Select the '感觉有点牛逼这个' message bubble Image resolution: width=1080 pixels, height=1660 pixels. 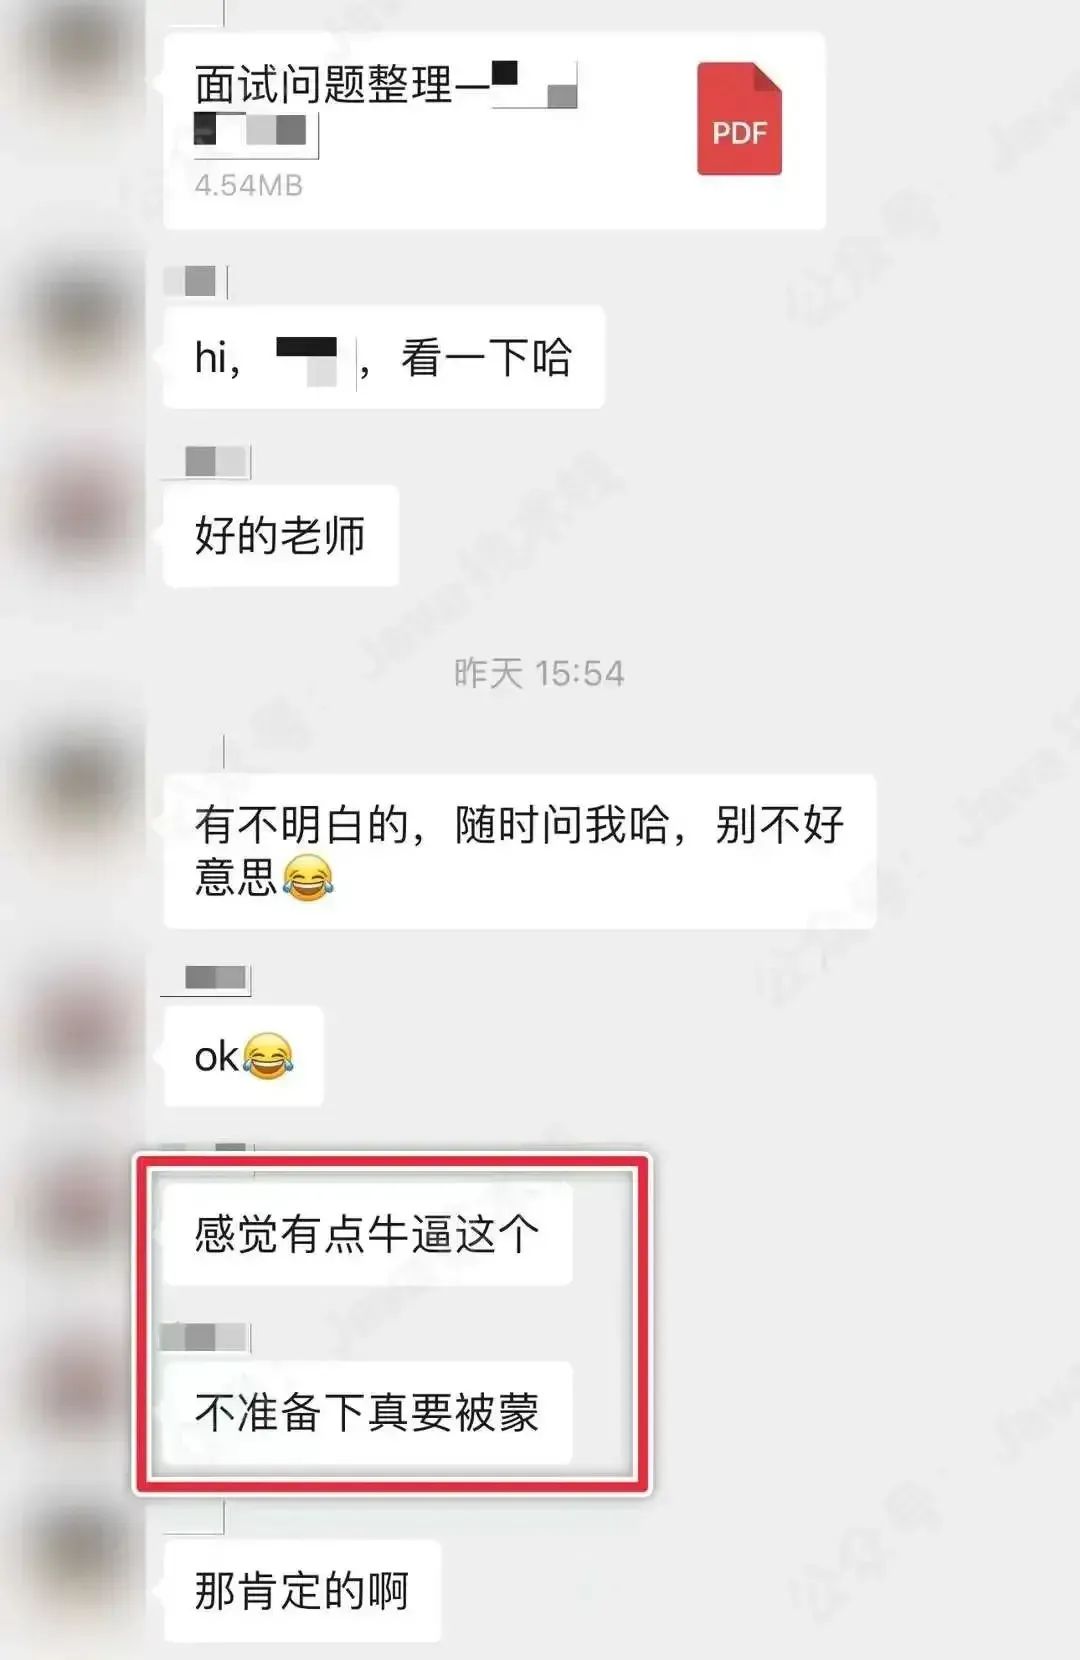[368, 1234]
